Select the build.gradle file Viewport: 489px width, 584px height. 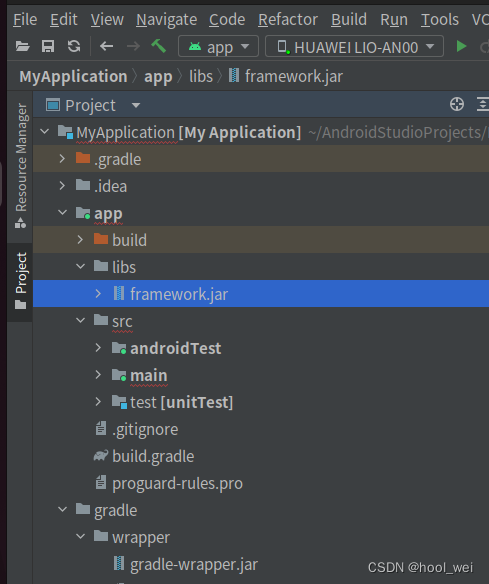point(261,456)
